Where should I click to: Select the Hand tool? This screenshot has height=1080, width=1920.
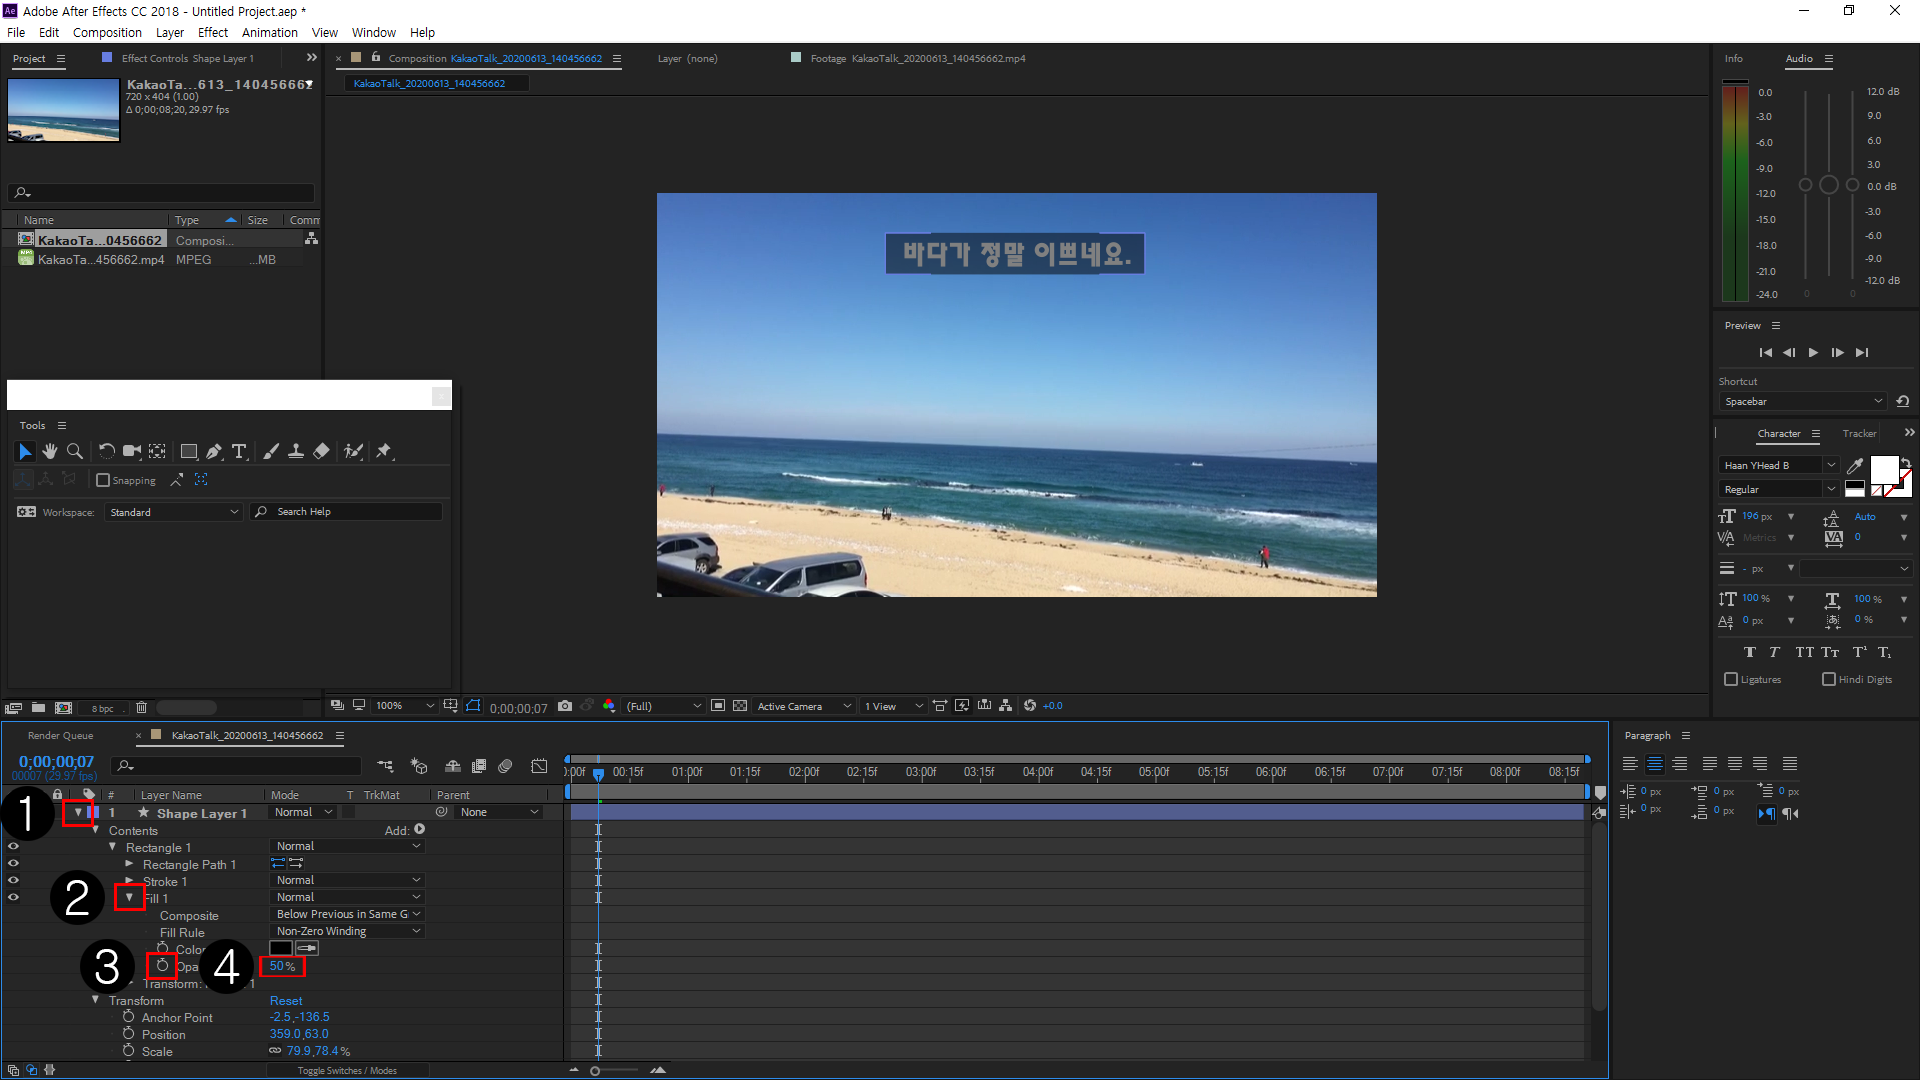pos(50,452)
